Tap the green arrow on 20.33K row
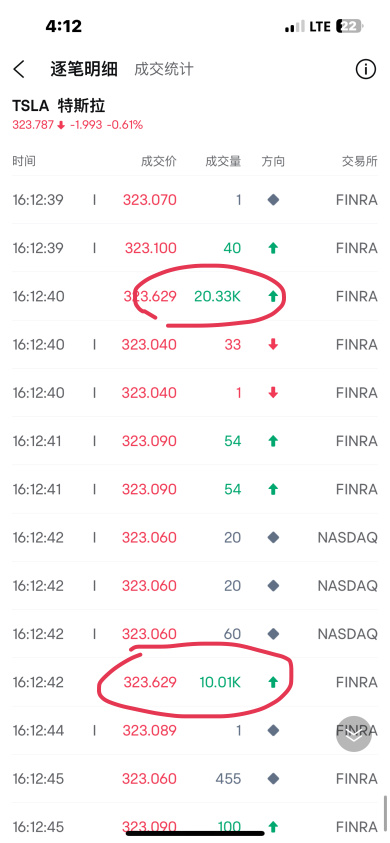The height and width of the screenshot is (843, 390). click(273, 296)
